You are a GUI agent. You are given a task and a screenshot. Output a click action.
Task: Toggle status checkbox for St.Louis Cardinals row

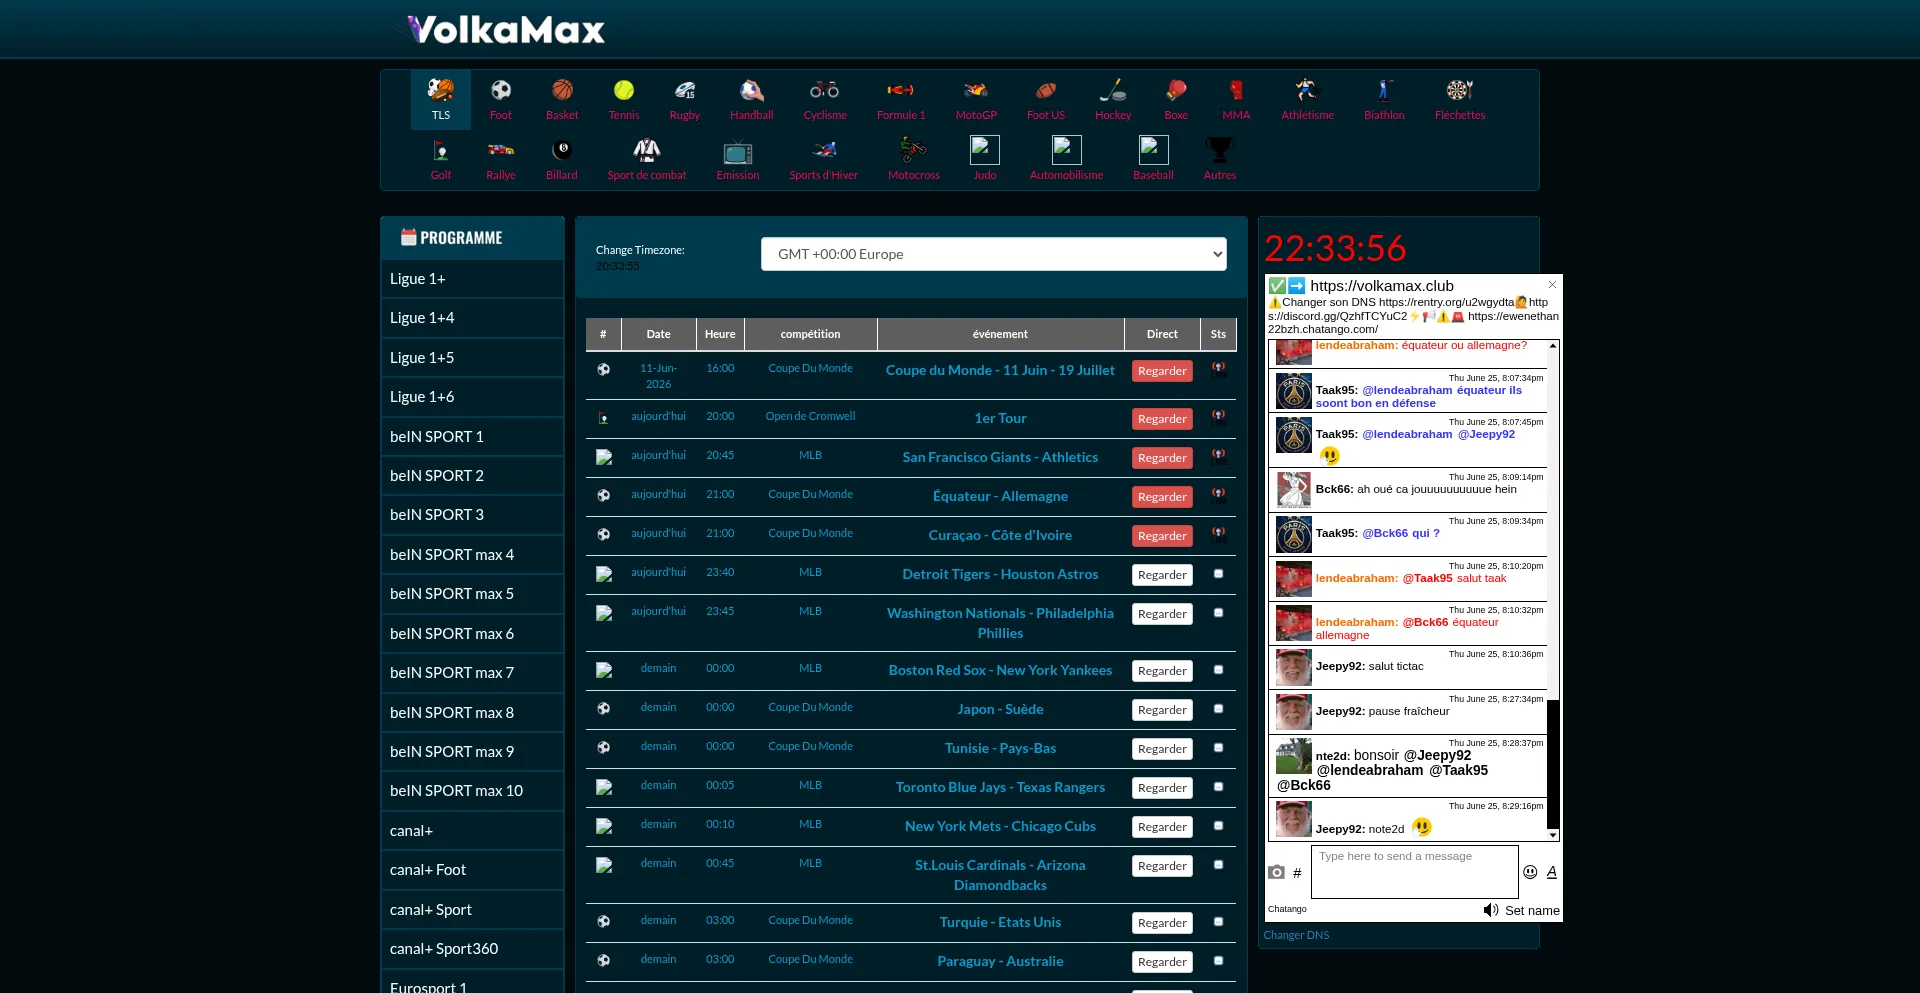[x=1218, y=865]
